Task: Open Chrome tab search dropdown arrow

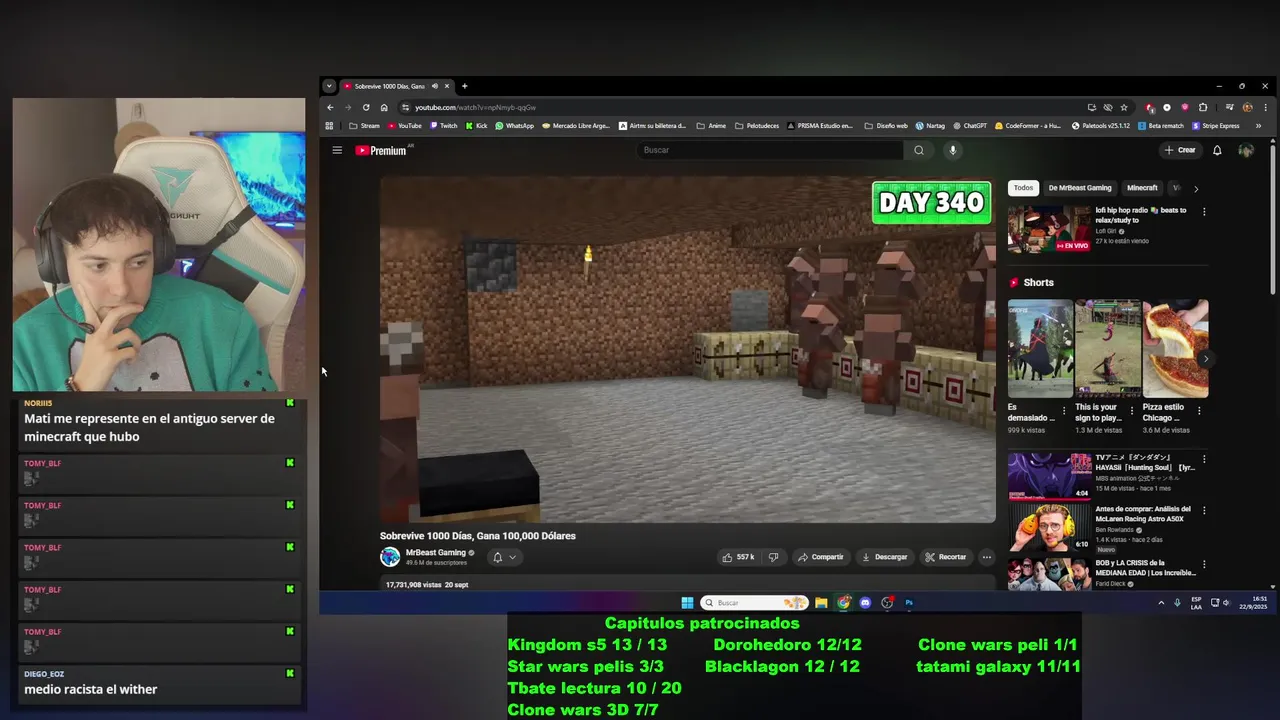Action: pos(328,86)
